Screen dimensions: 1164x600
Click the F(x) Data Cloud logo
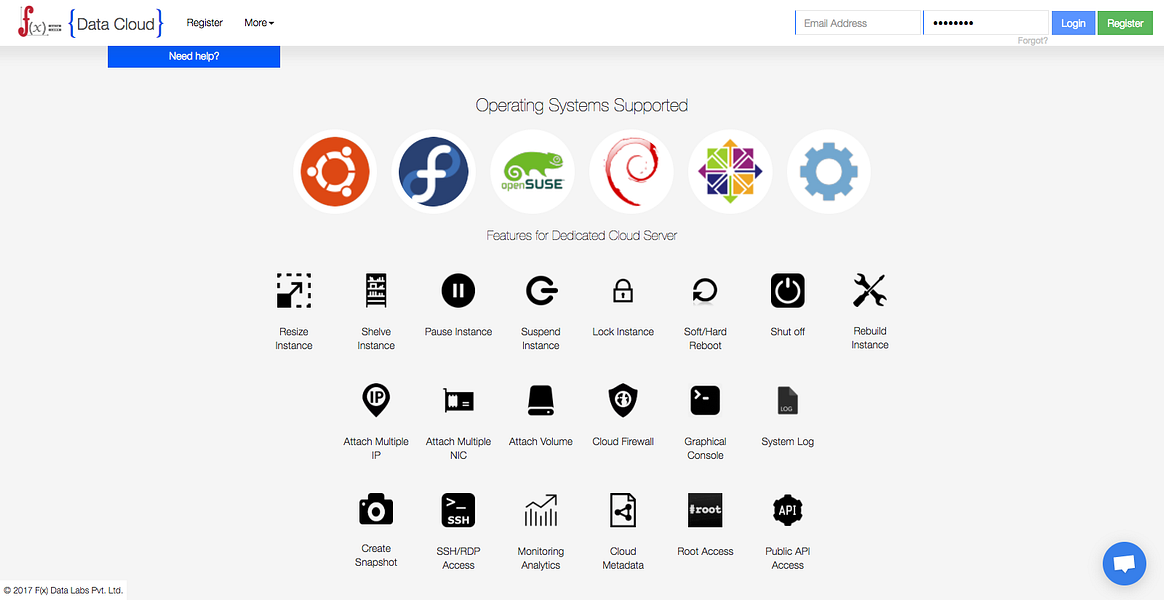[91, 23]
